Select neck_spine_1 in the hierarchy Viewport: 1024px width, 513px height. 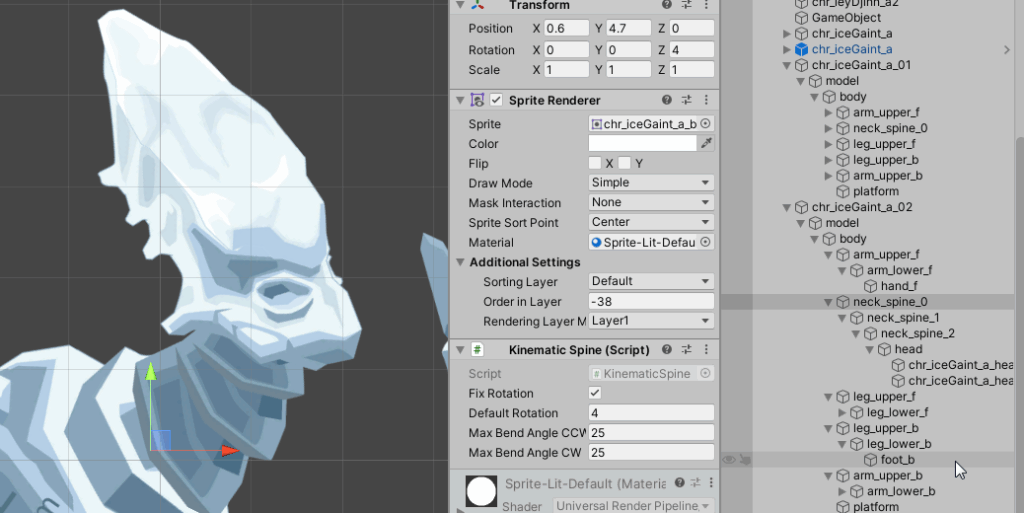(x=902, y=318)
